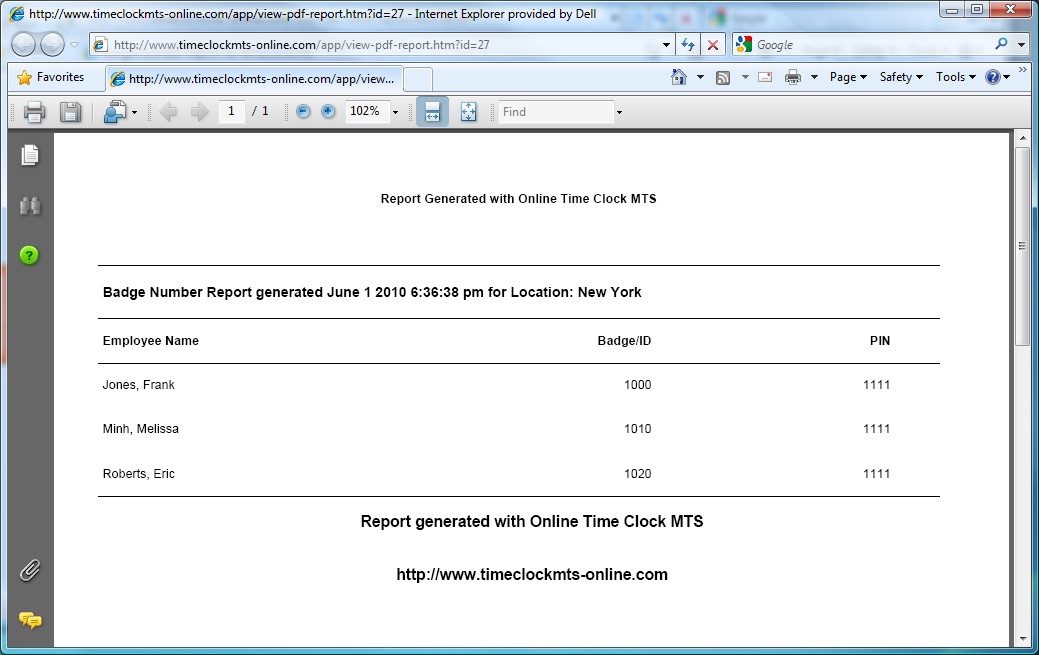Open a new blank tab

418,80
